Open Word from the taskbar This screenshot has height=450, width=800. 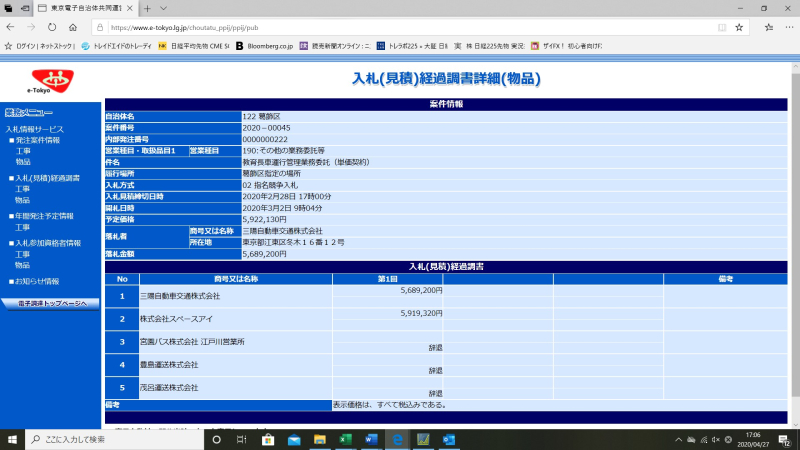(x=371, y=439)
